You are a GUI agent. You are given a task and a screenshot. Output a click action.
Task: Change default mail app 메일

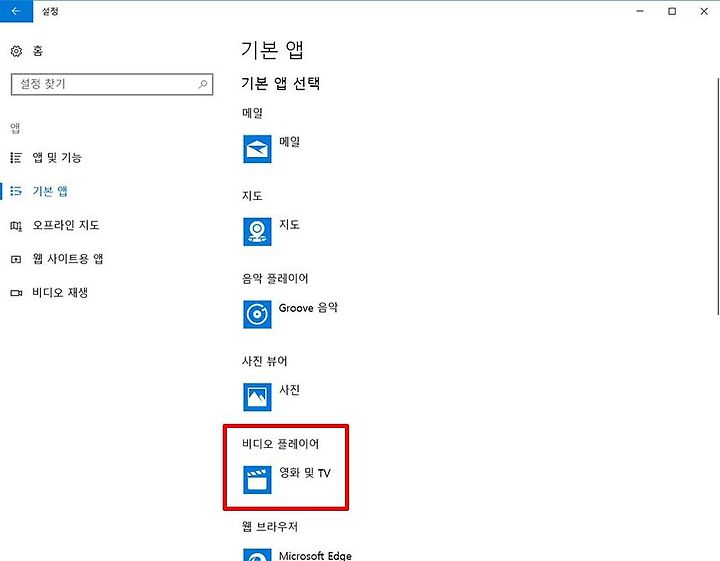pos(289,142)
